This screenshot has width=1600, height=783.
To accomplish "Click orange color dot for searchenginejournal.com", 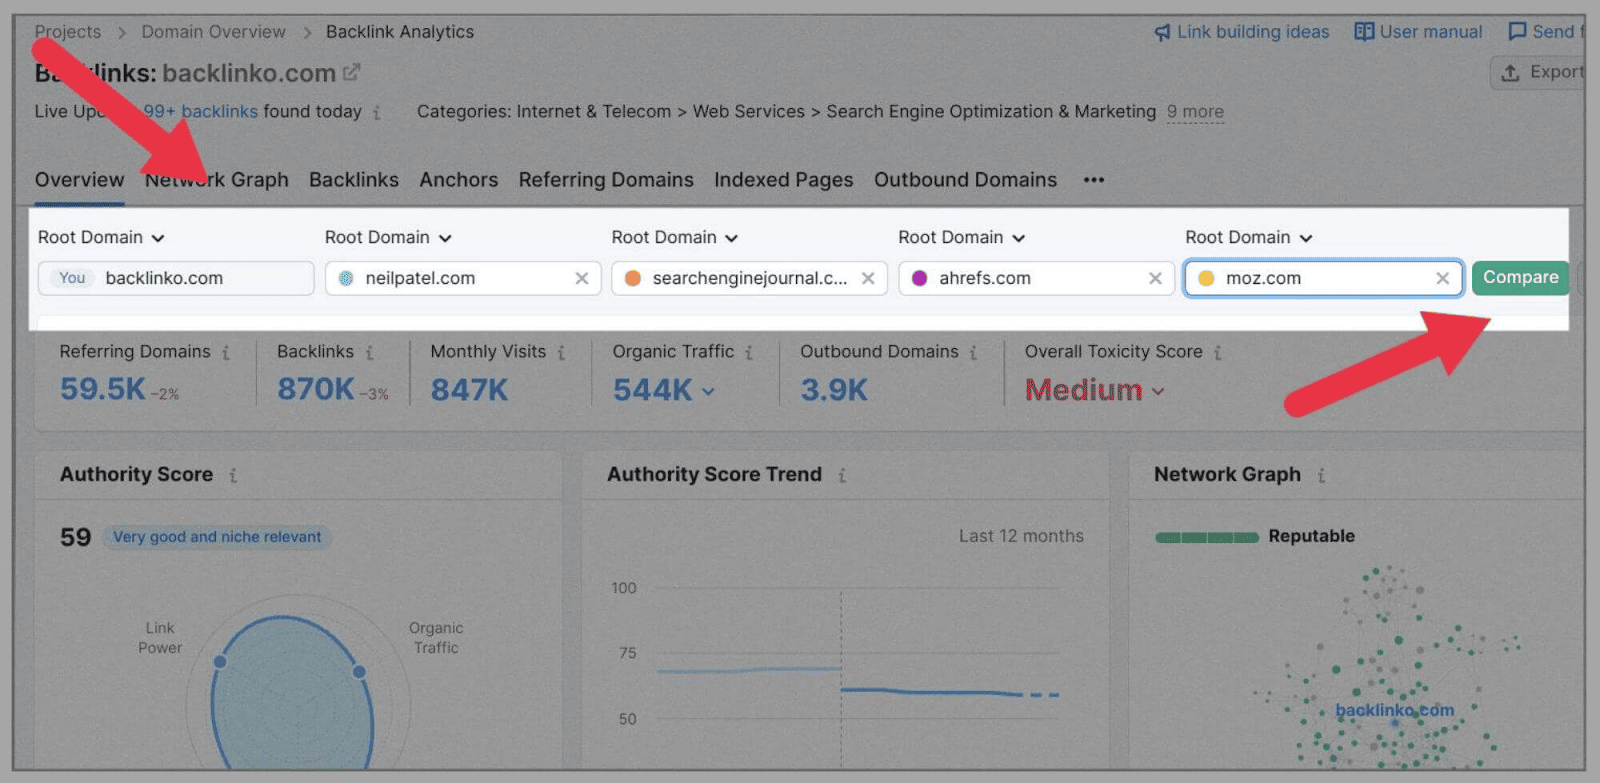I will (x=632, y=279).
